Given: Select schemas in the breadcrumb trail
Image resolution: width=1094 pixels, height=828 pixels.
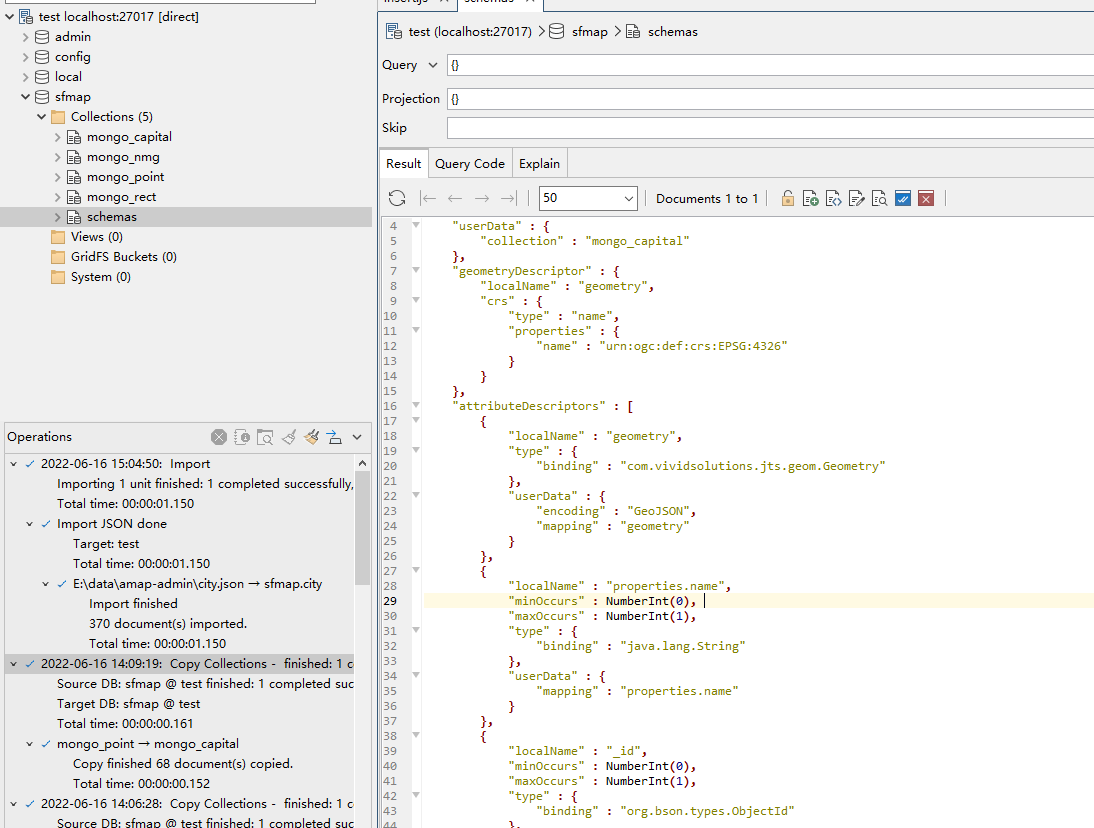Looking at the screenshot, I should coord(673,31).
